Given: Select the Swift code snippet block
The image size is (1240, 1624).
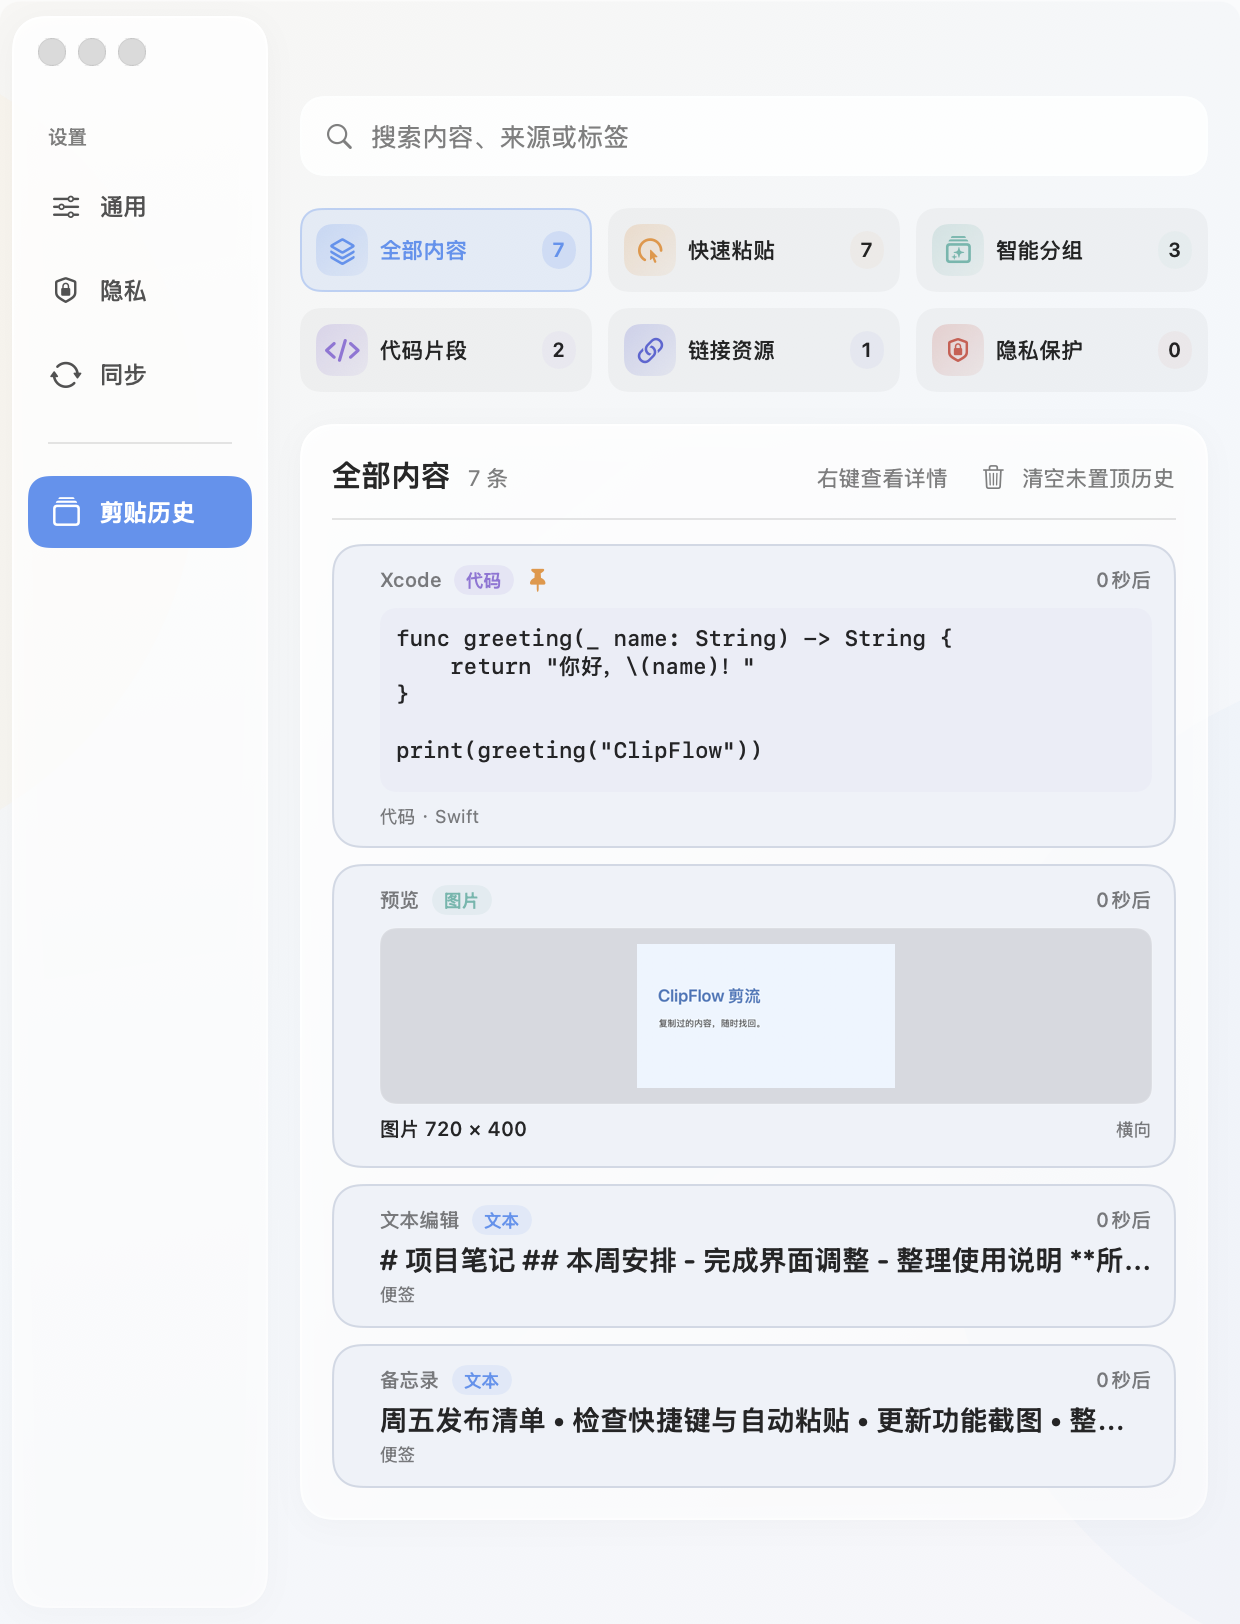Looking at the screenshot, I should [x=766, y=700].
